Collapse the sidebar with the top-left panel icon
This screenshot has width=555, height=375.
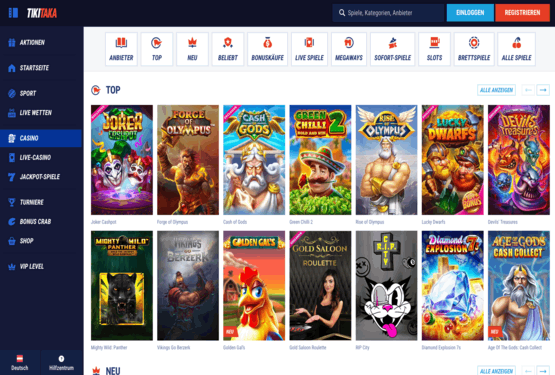[13, 13]
